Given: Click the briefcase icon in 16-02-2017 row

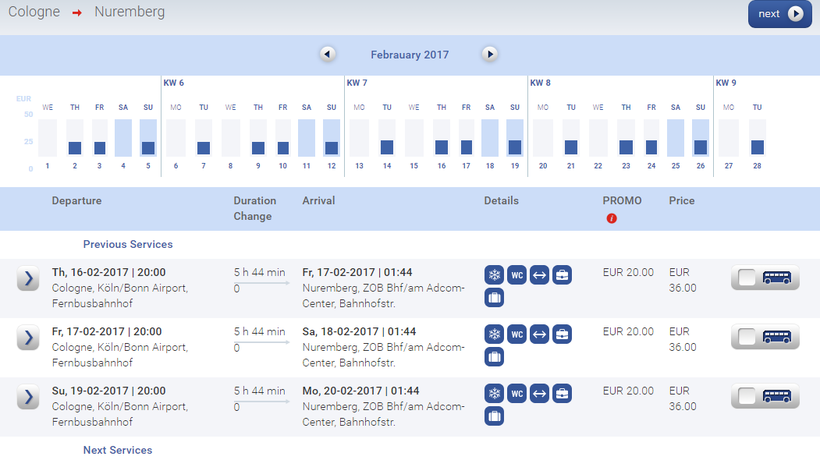Looking at the screenshot, I should [562, 275].
